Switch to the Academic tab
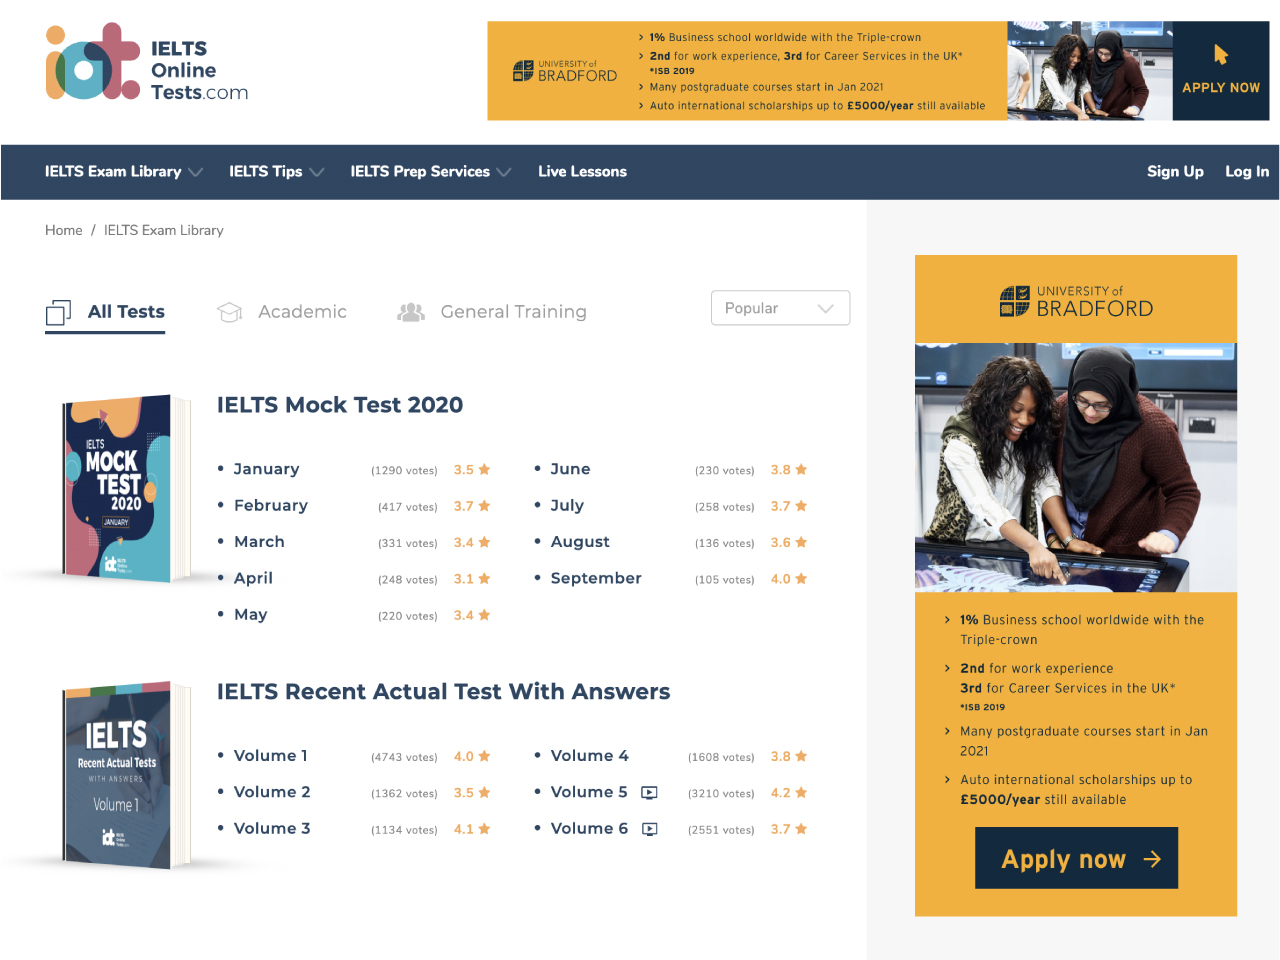Viewport: 1280px width, 960px height. [x=282, y=312]
